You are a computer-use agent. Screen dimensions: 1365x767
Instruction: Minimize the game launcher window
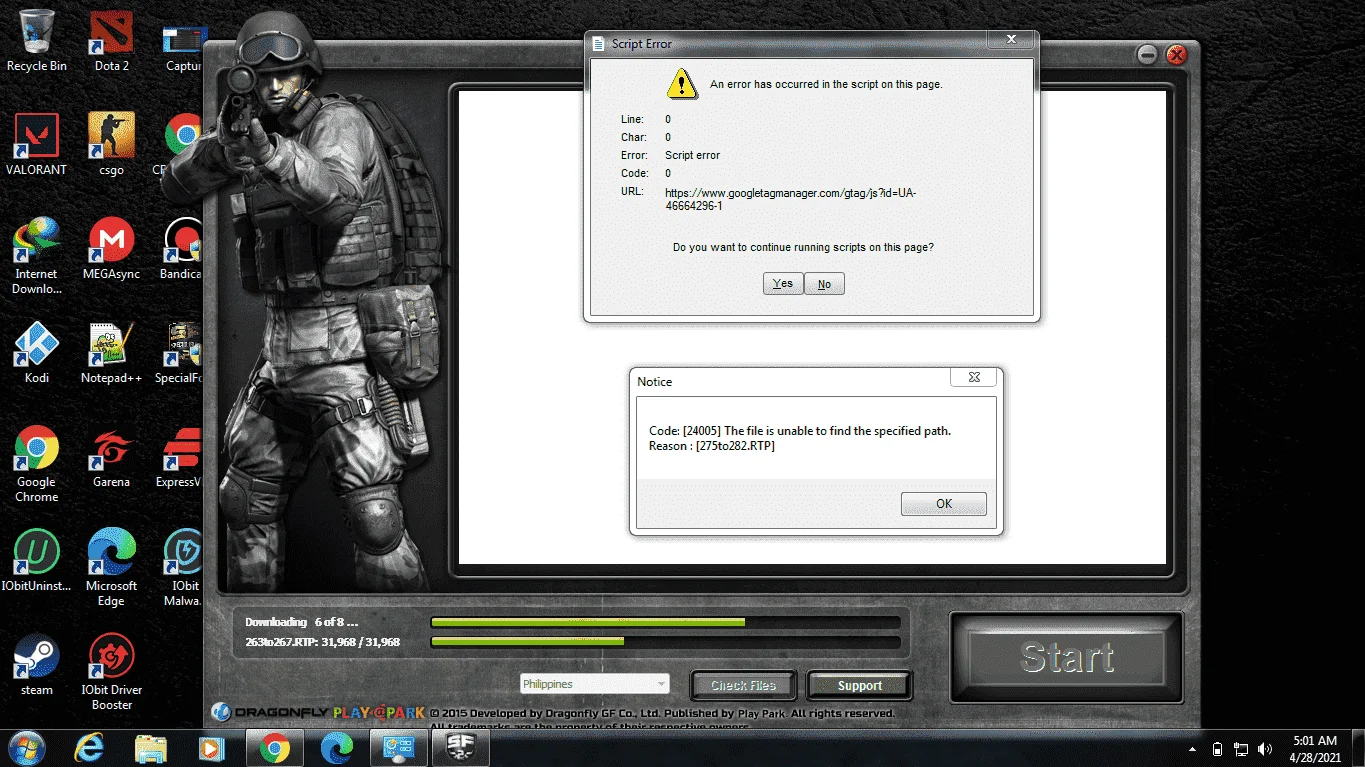(1147, 56)
